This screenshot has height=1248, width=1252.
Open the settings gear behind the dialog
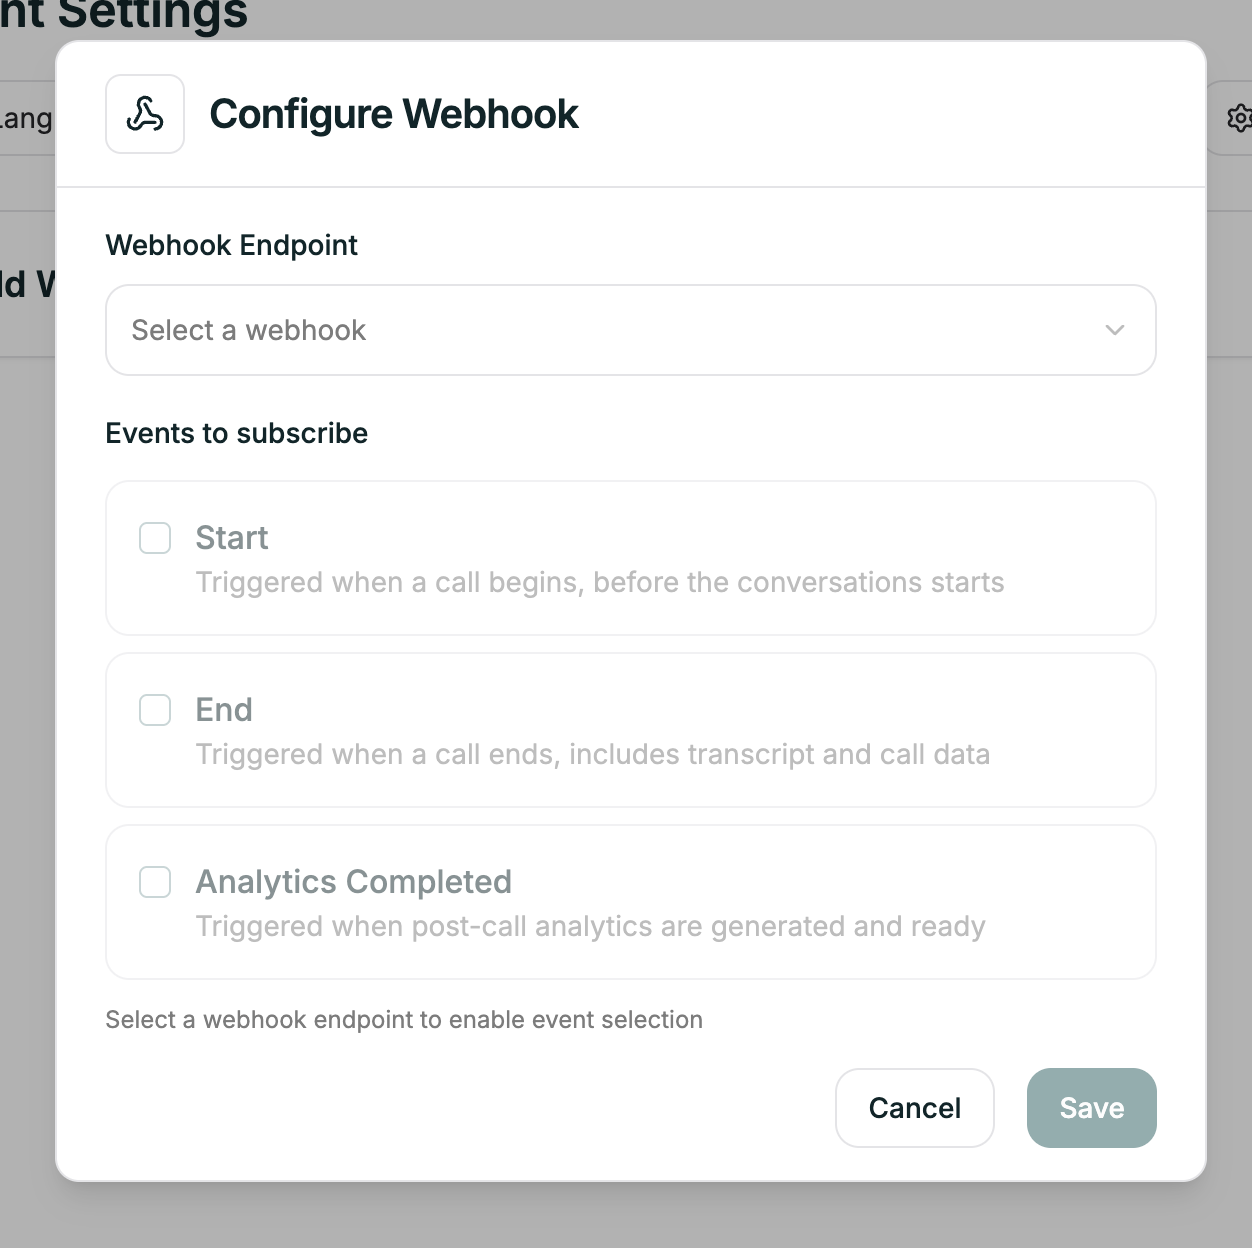tap(1240, 117)
